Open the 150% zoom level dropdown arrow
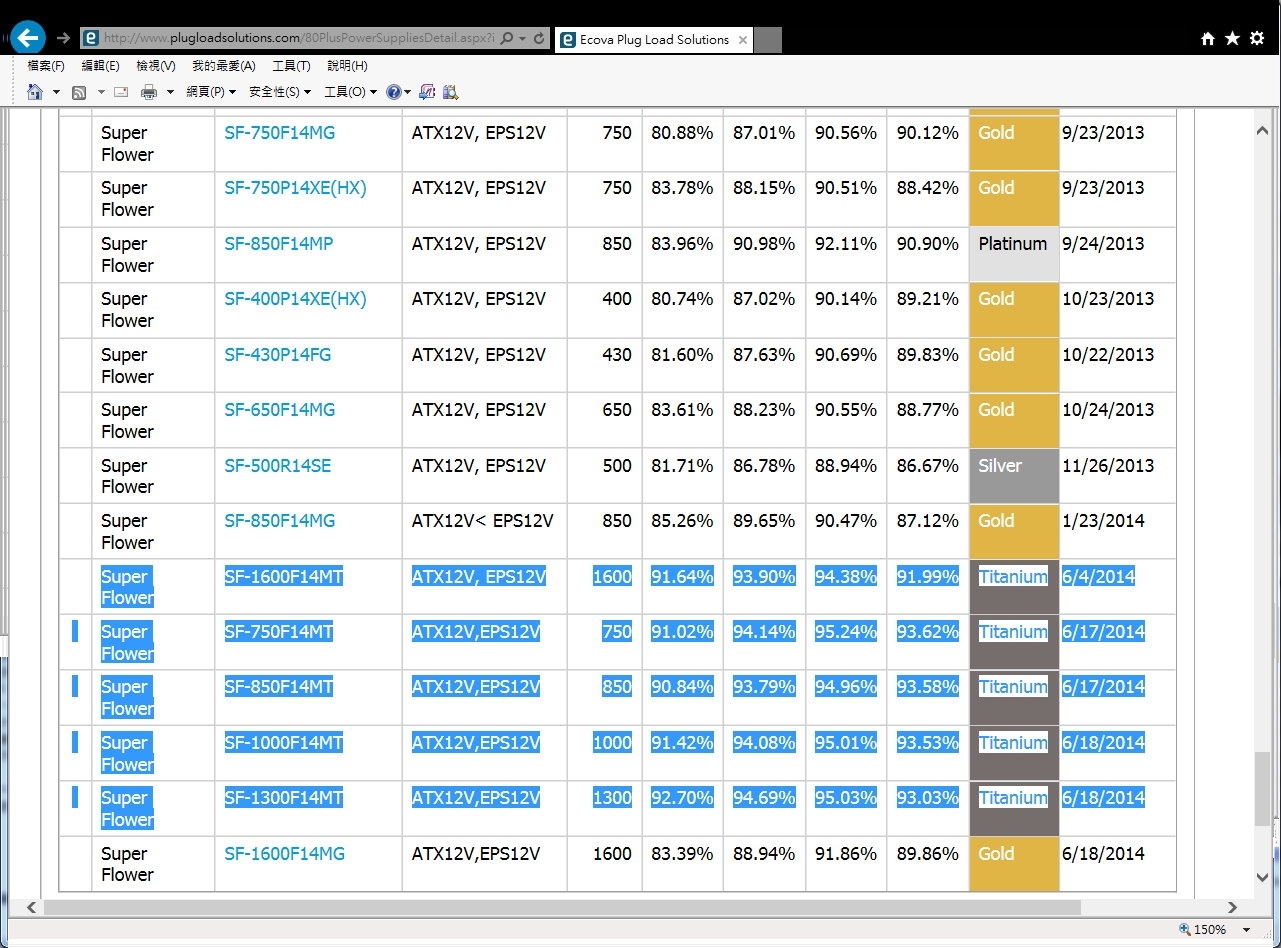 1246,930
